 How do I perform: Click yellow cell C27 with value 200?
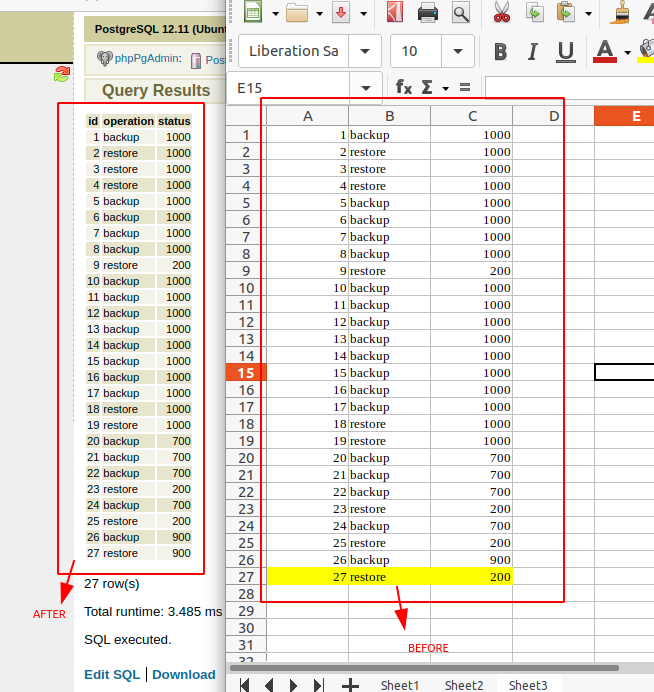click(472, 577)
